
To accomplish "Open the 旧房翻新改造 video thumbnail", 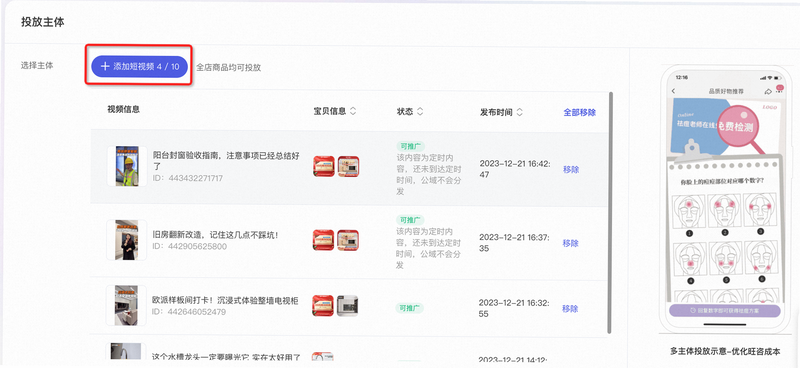I will coord(127,240).
